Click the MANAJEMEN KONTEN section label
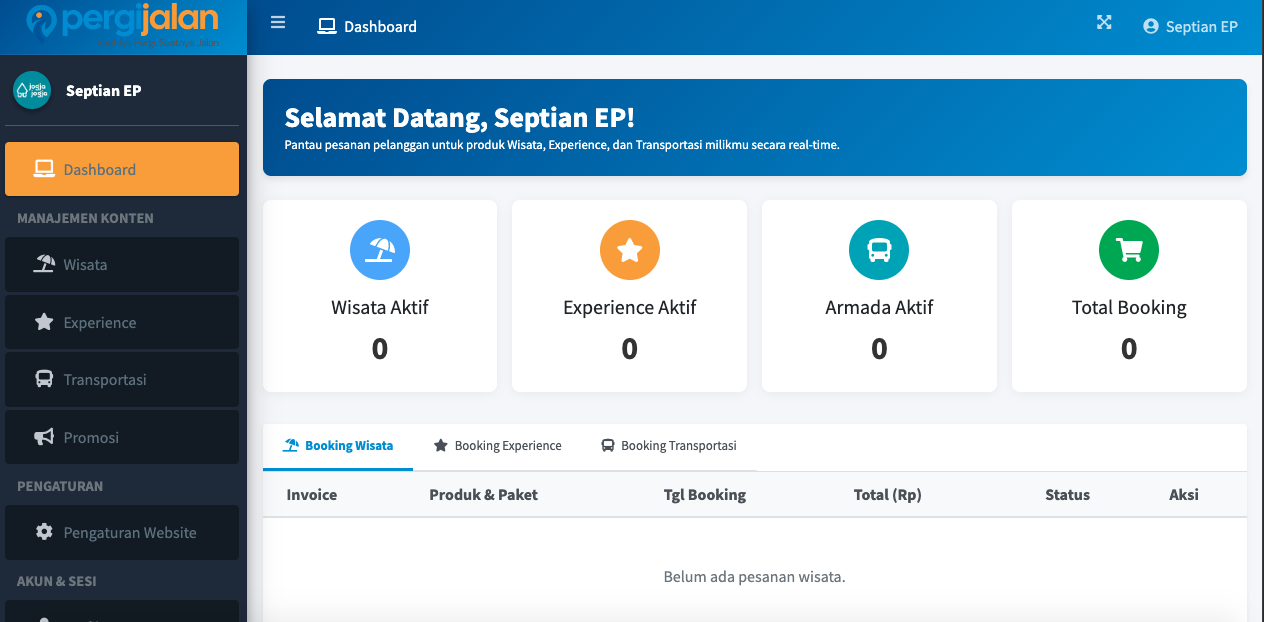 pos(85,218)
